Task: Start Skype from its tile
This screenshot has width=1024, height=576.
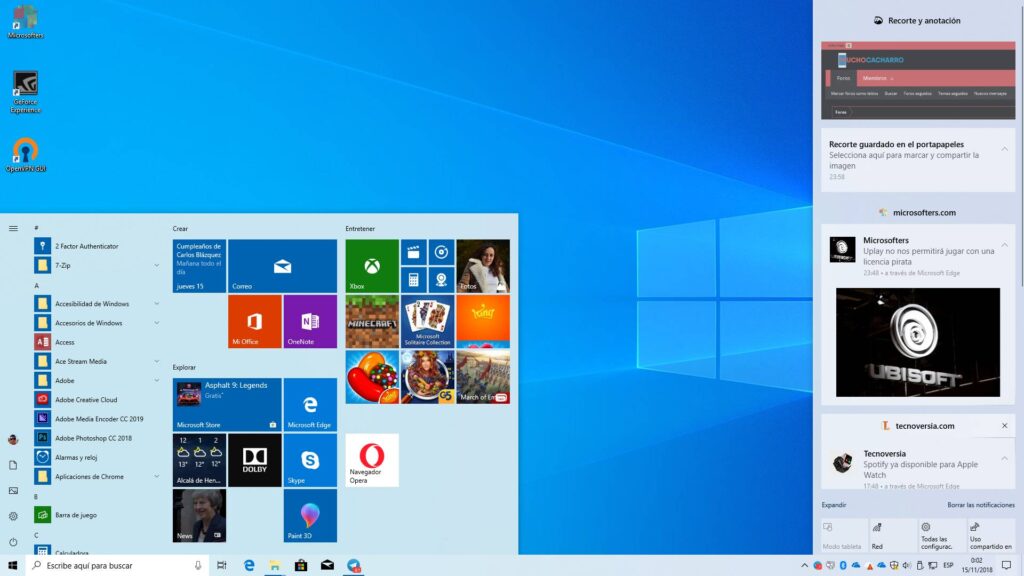Action: (309, 460)
